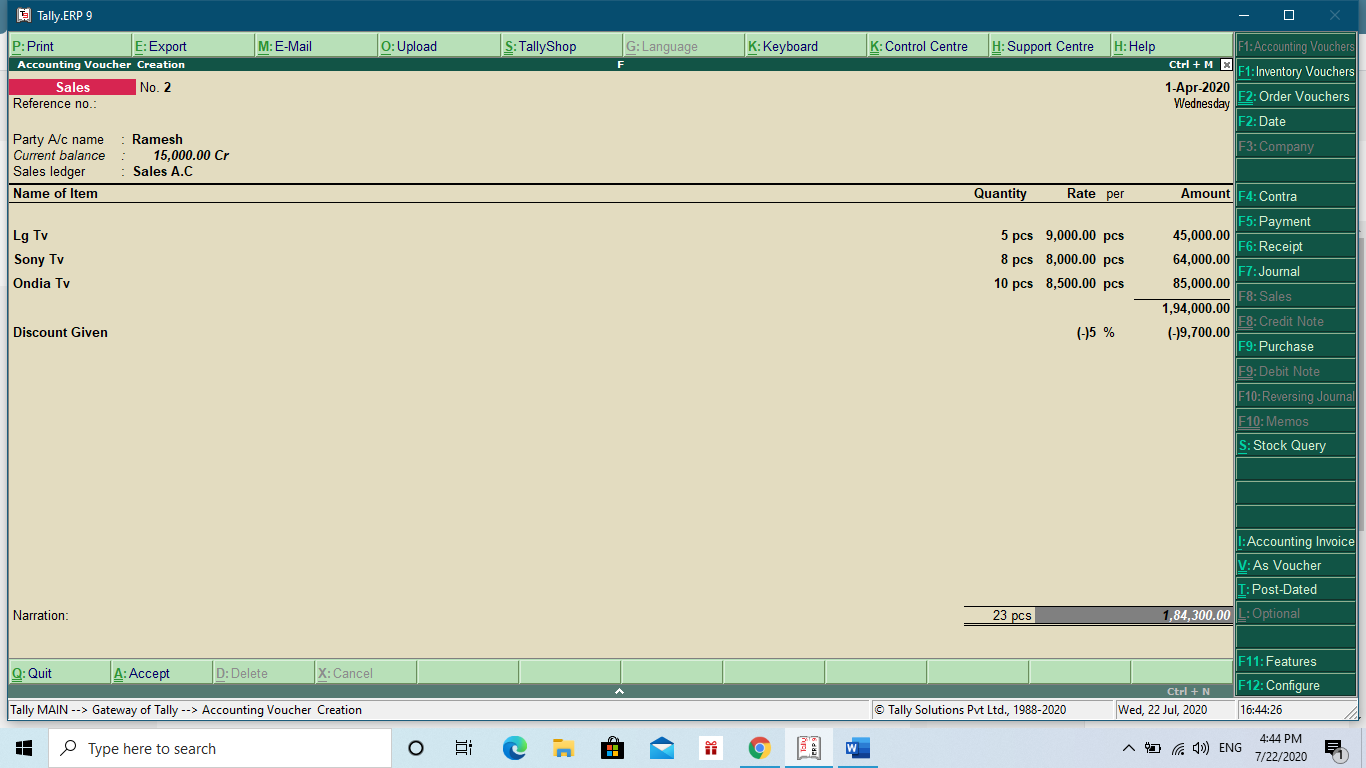Switch to Tally.ERP 9 taskbar icon
Image resolution: width=1366 pixels, height=768 pixels.
pyautogui.click(x=808, y=748)
